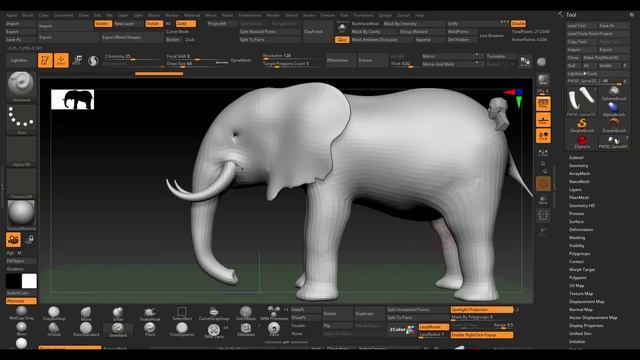Image resolution: width=640 pixels, height=360 pixels.
Task: Expand the UV Map section
Action: click(576, 286)
